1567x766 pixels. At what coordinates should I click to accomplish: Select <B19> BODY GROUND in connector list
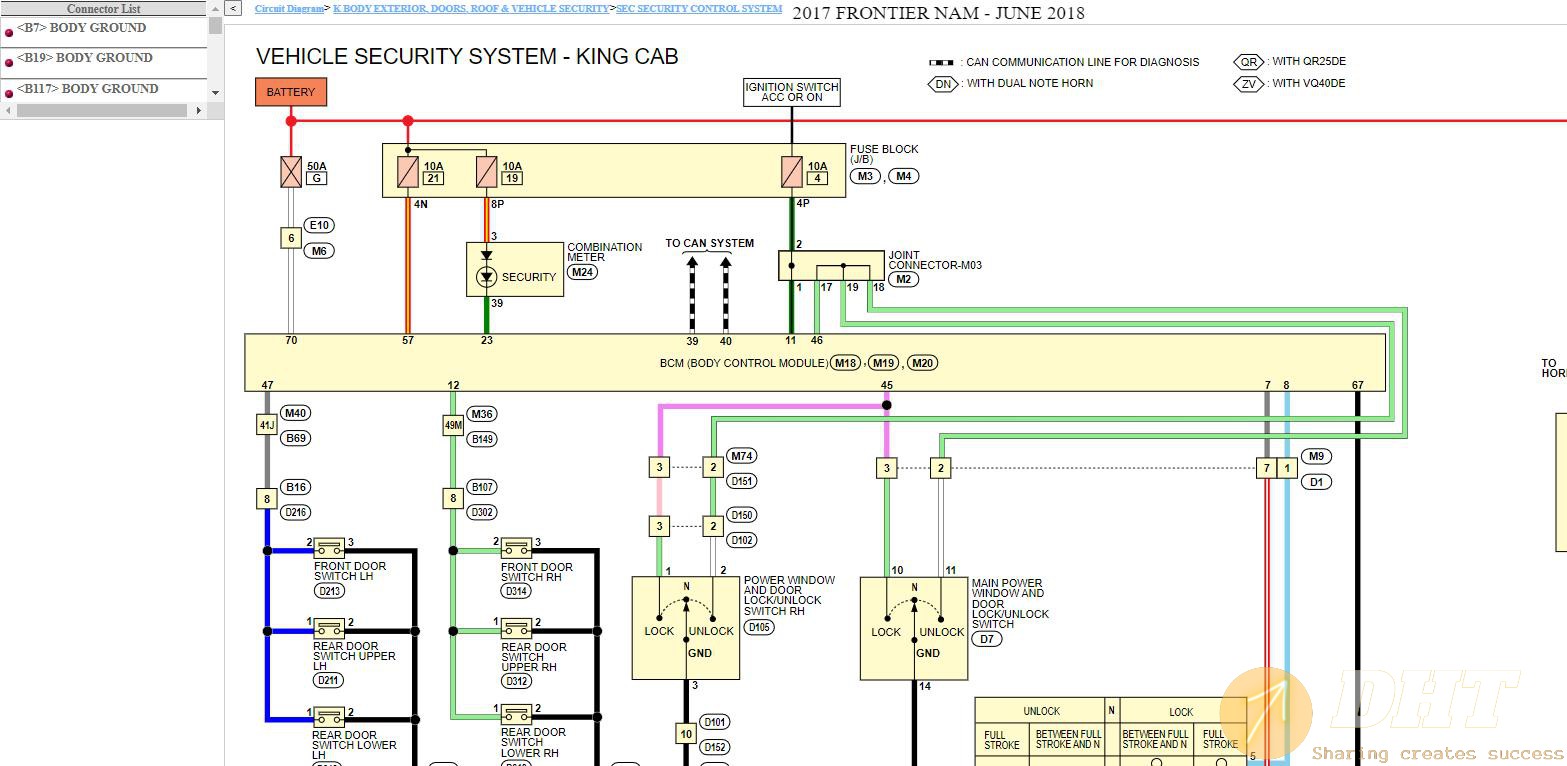click(85, 58)
